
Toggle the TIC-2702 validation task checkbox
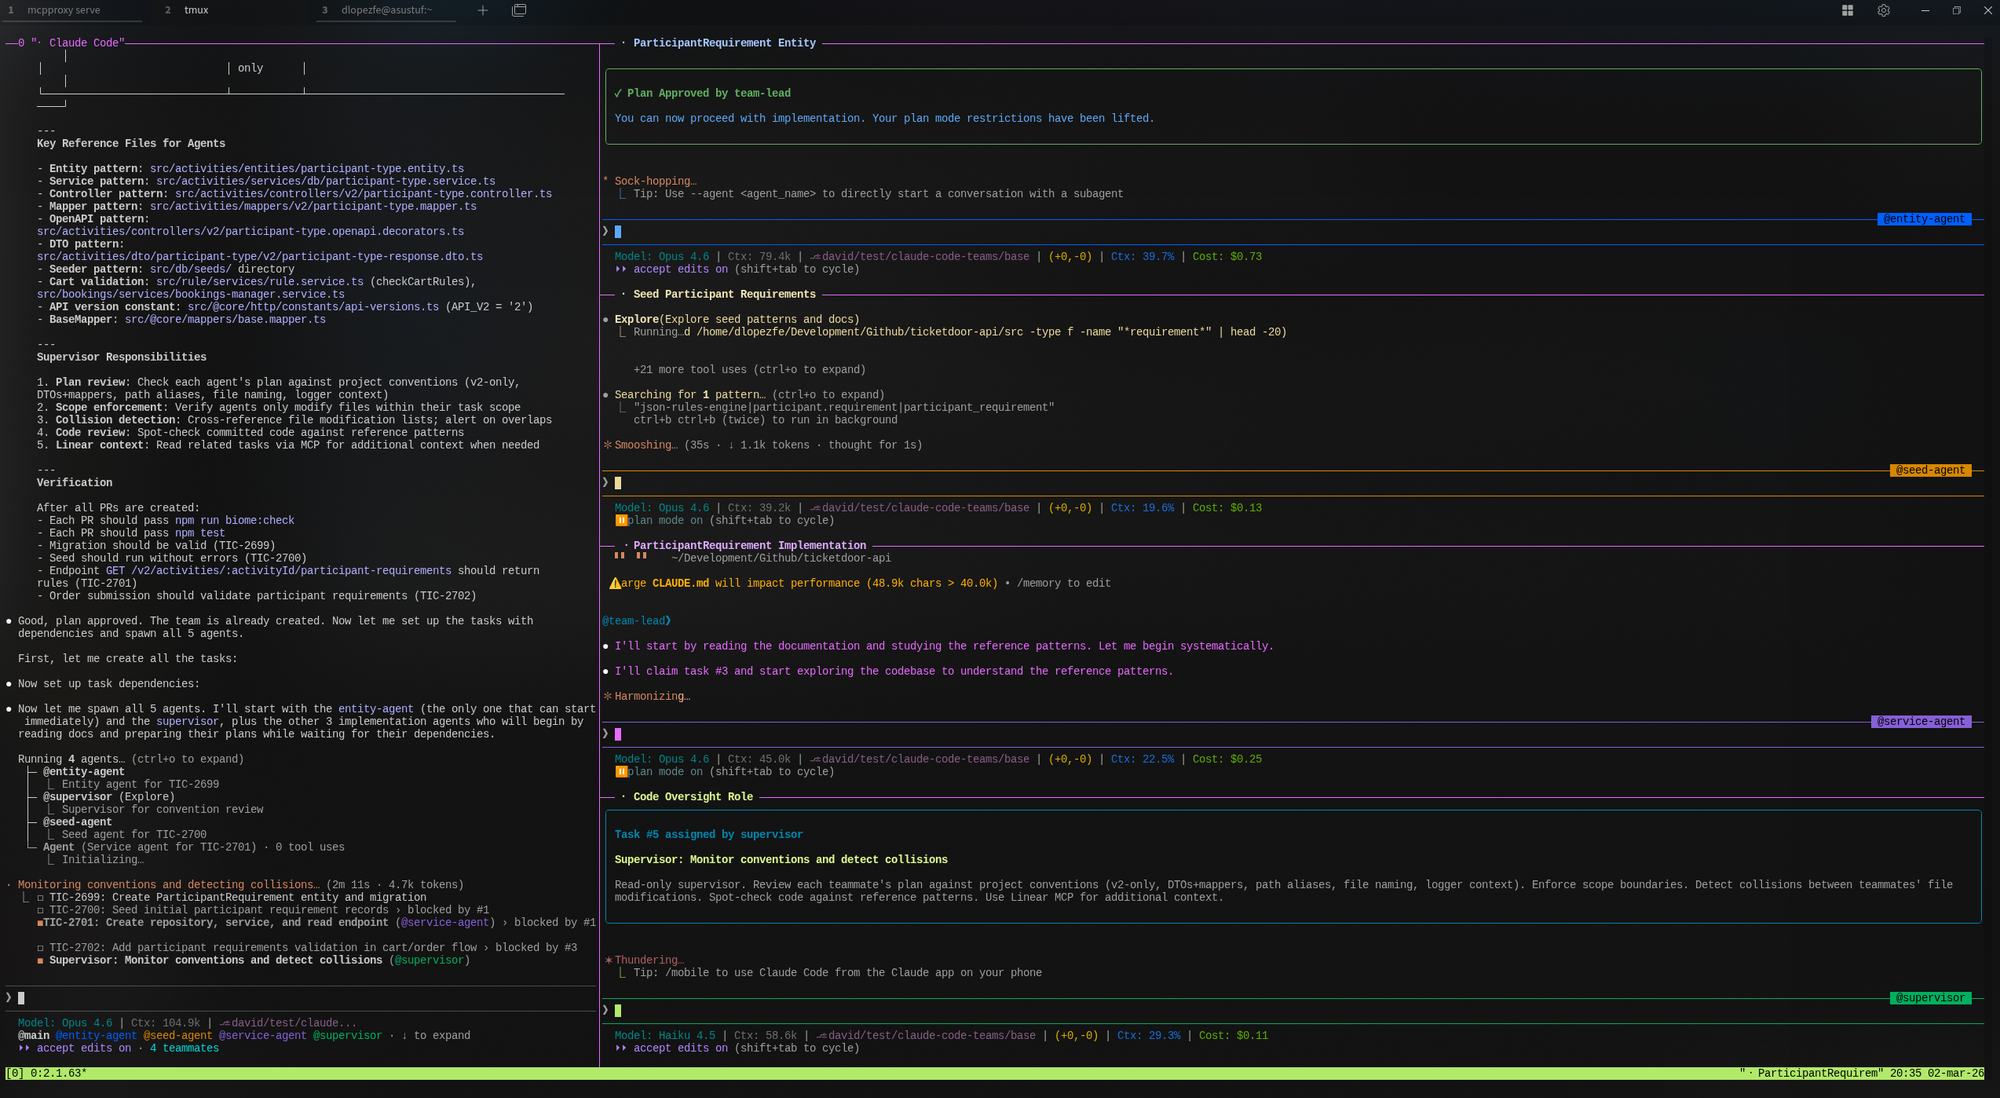pos(40,948)
